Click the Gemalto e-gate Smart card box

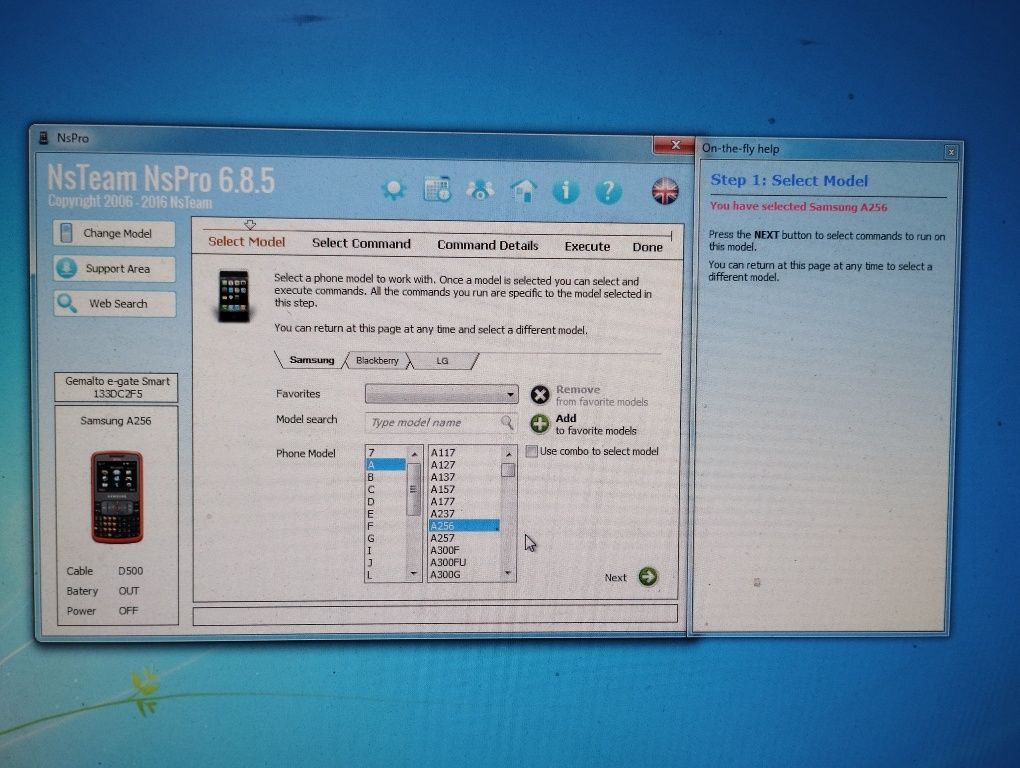point(116,388)
